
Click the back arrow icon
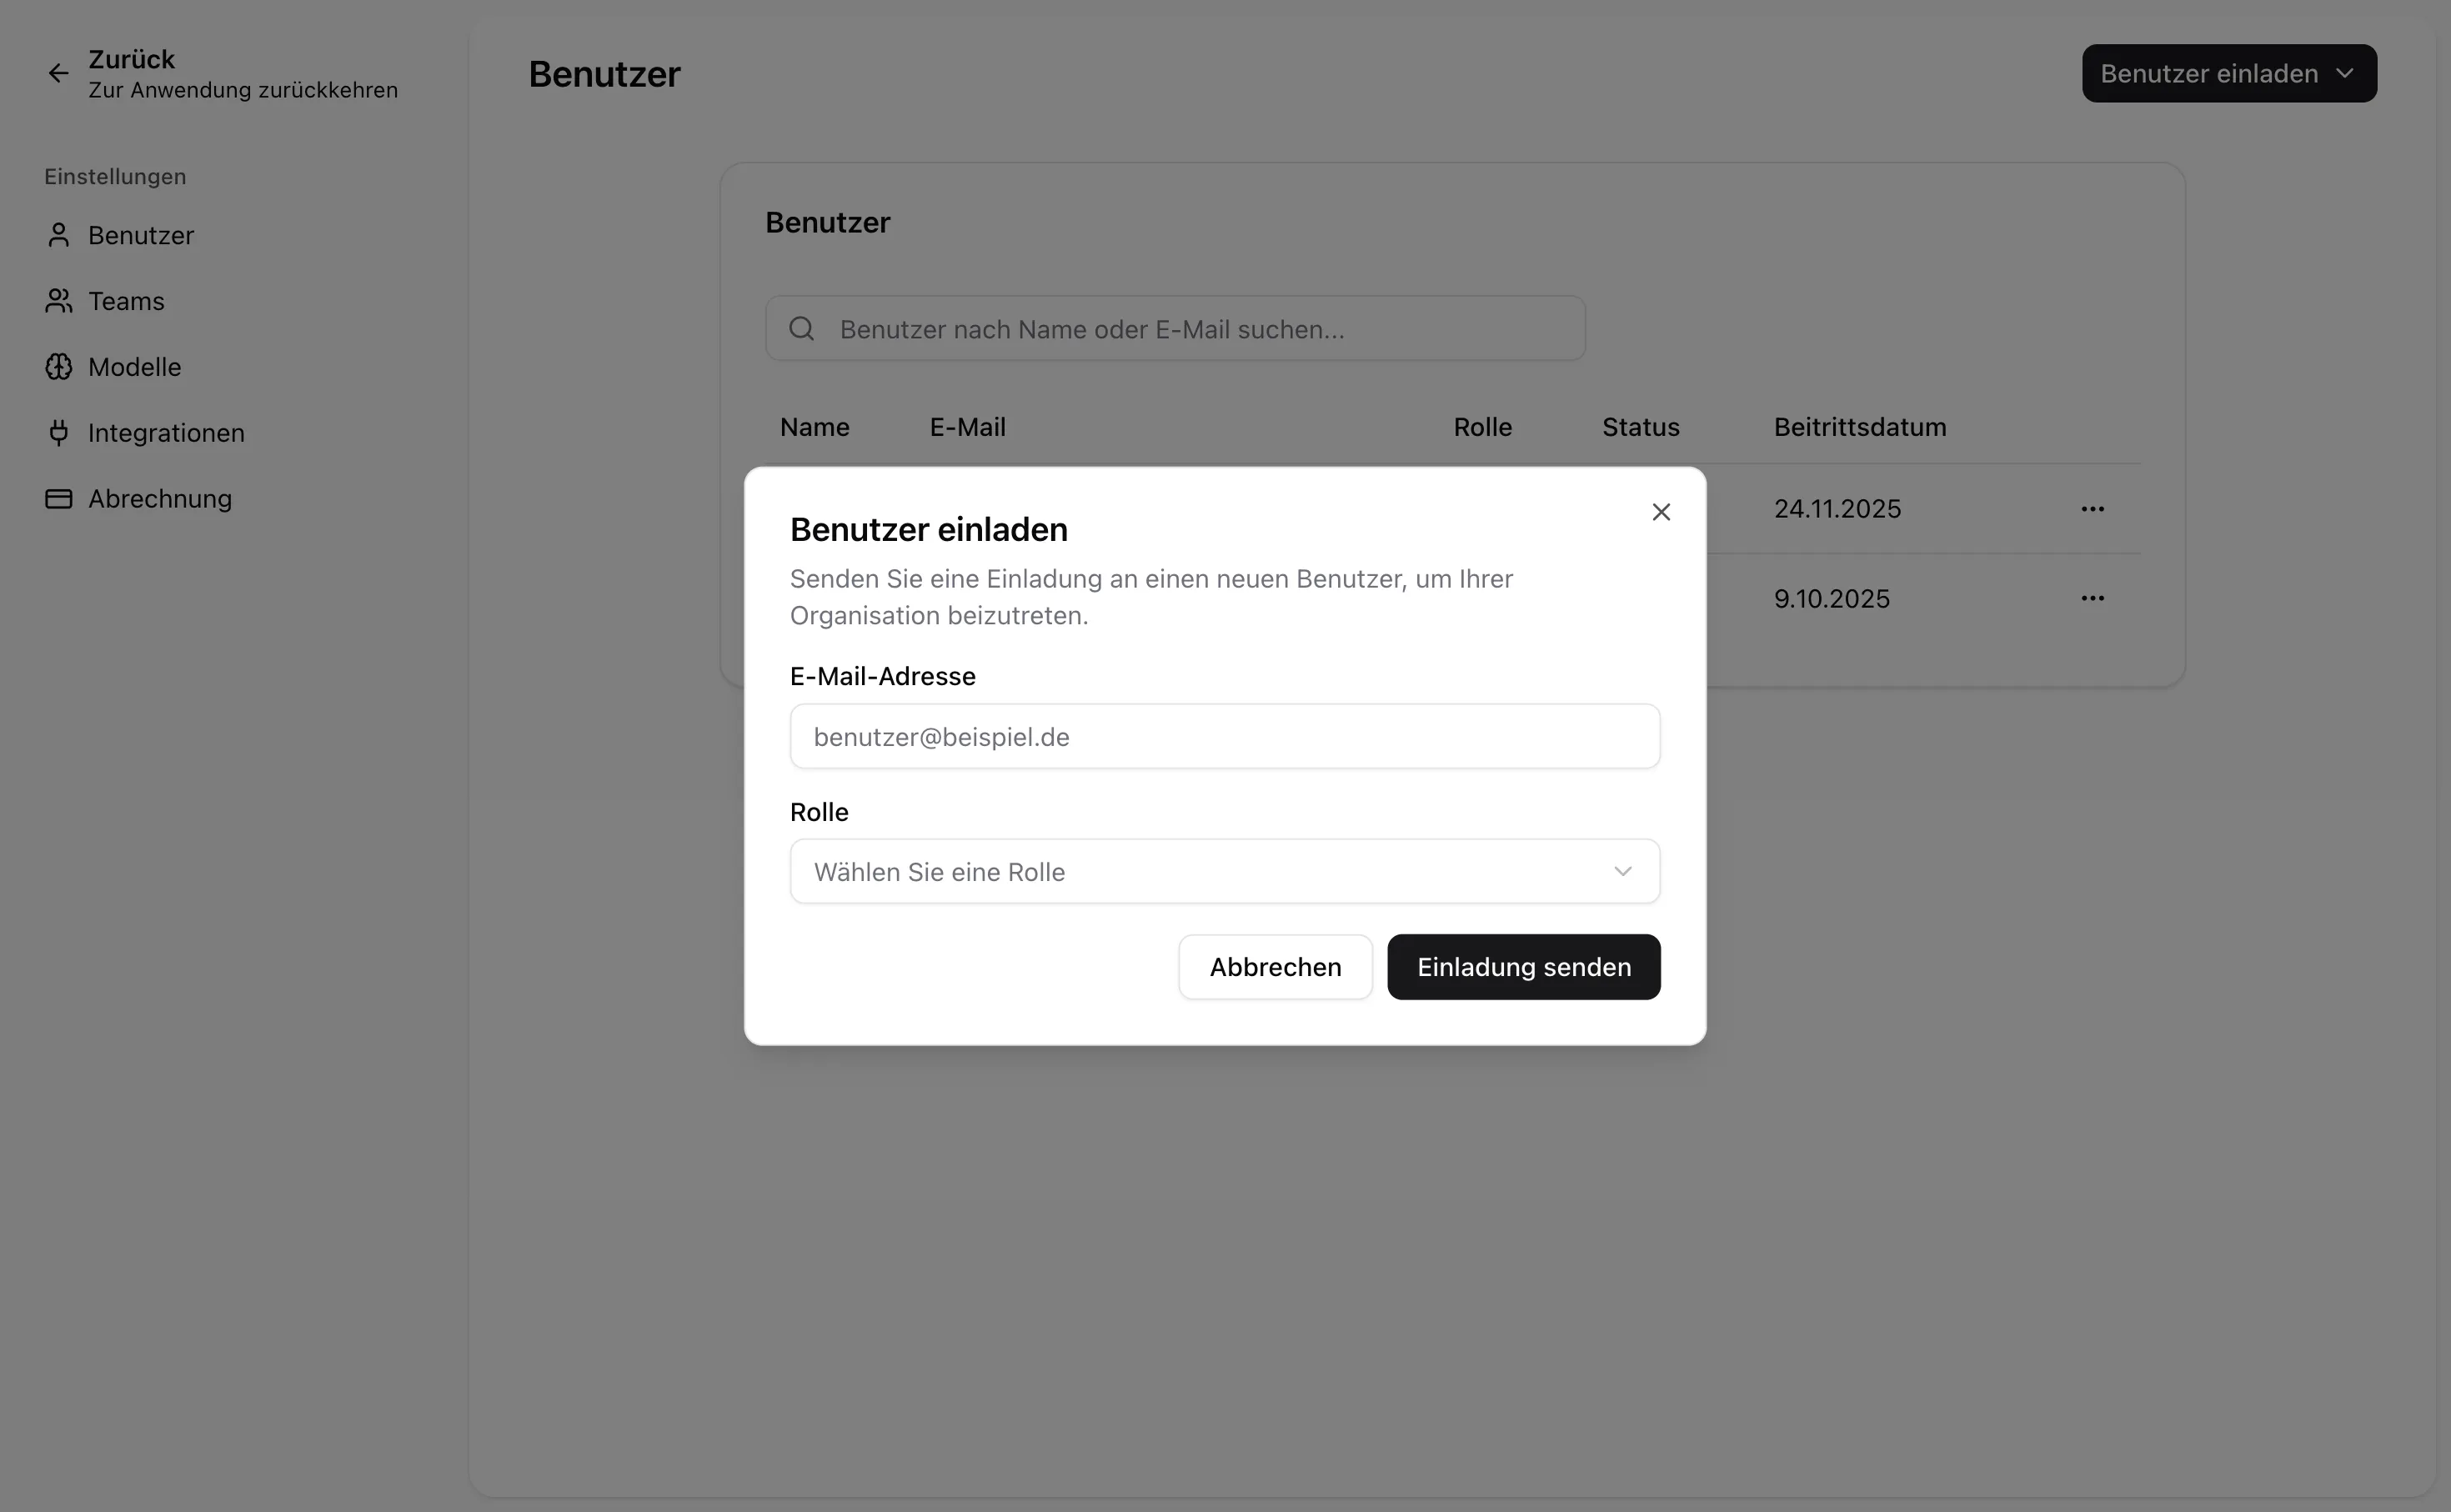pyautogui.click(x=58, y=73)
